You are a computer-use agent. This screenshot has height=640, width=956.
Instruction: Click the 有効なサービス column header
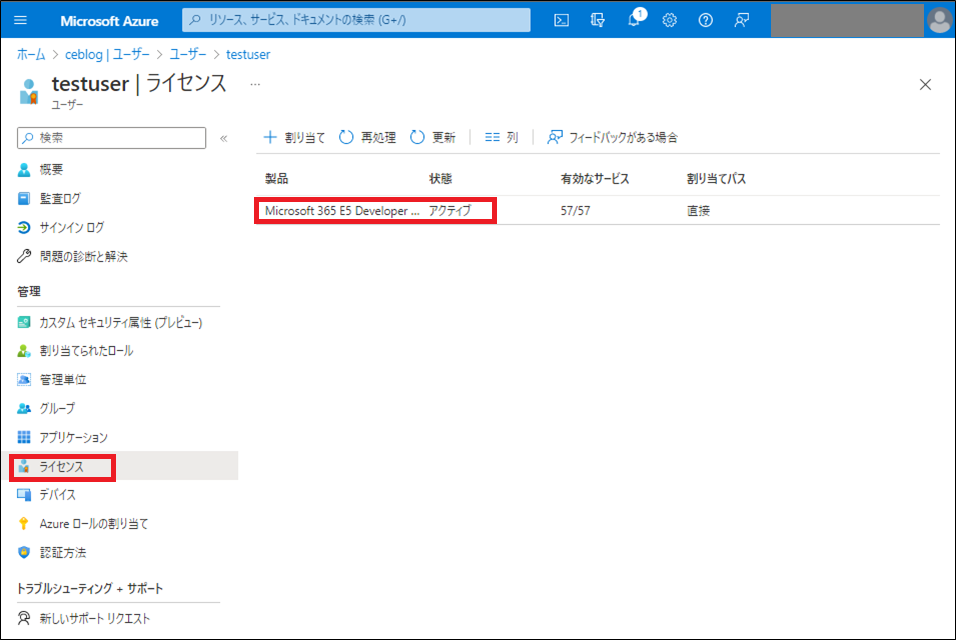[594, 179]
